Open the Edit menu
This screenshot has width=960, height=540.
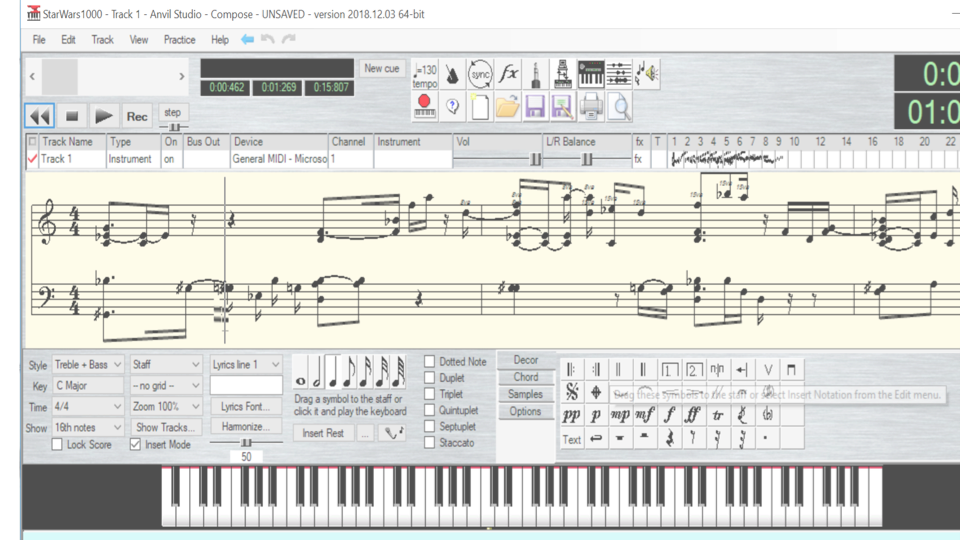pyautogui.click(x=68, y=40)
